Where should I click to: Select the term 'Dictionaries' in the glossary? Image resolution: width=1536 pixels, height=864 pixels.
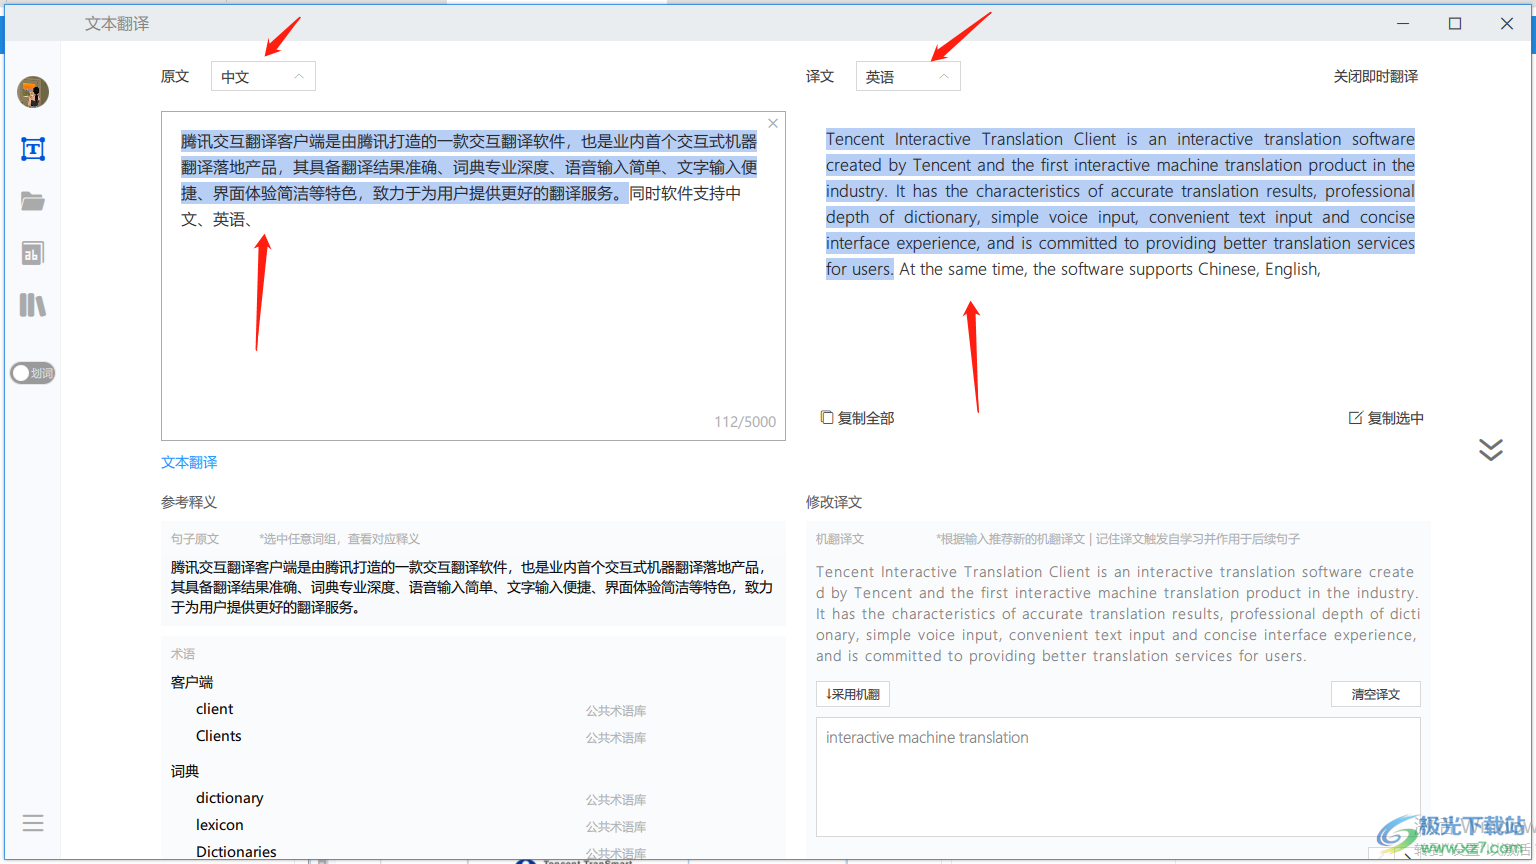point(236,852)
